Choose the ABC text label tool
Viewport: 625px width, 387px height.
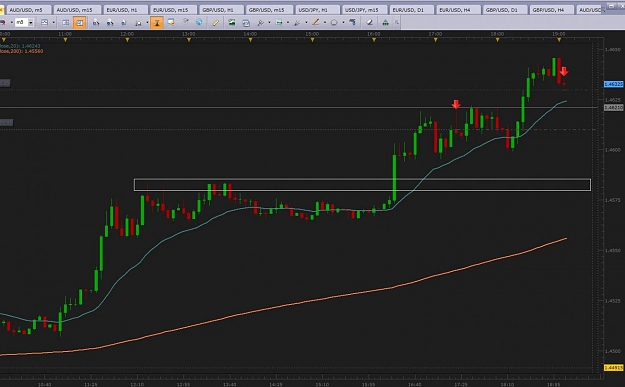[352, 23]
